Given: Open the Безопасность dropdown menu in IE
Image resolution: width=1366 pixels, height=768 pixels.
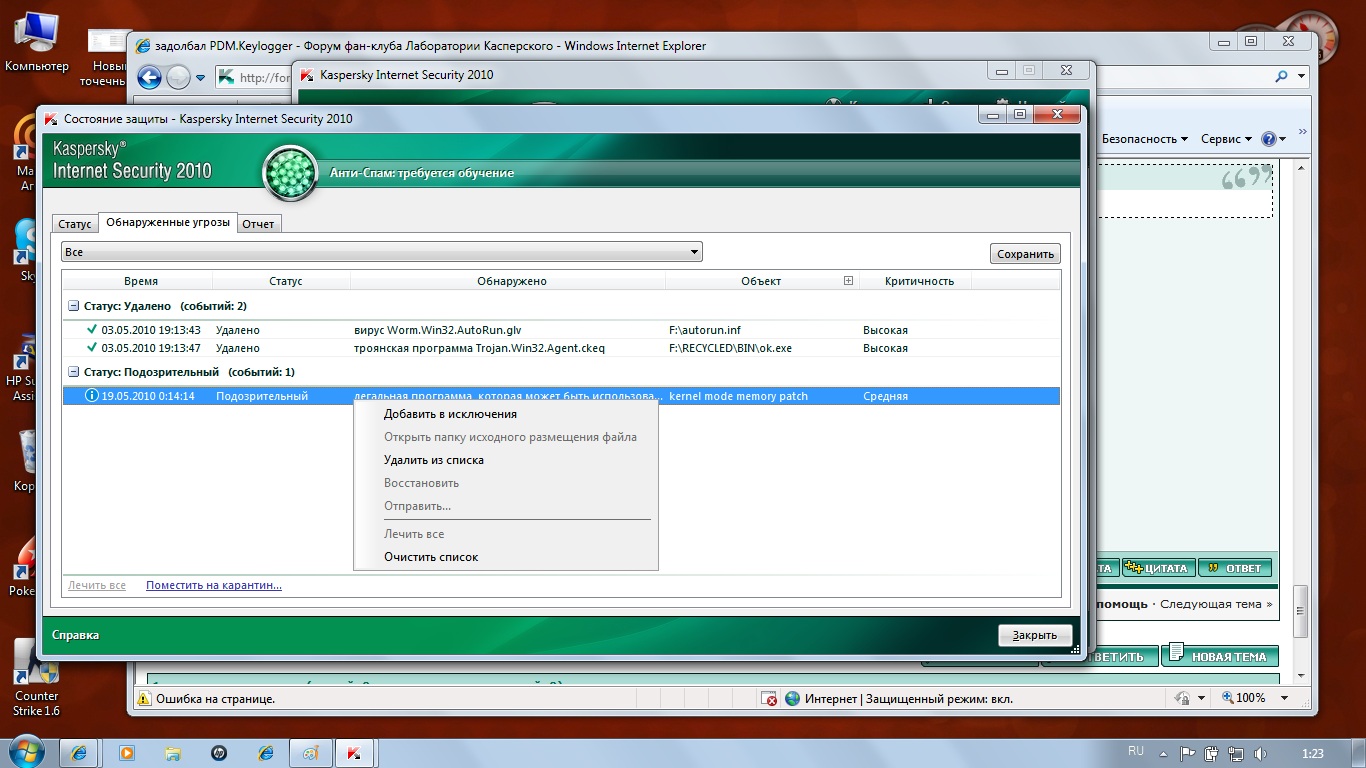Looking at the screenshot, I should (1145, 139).
